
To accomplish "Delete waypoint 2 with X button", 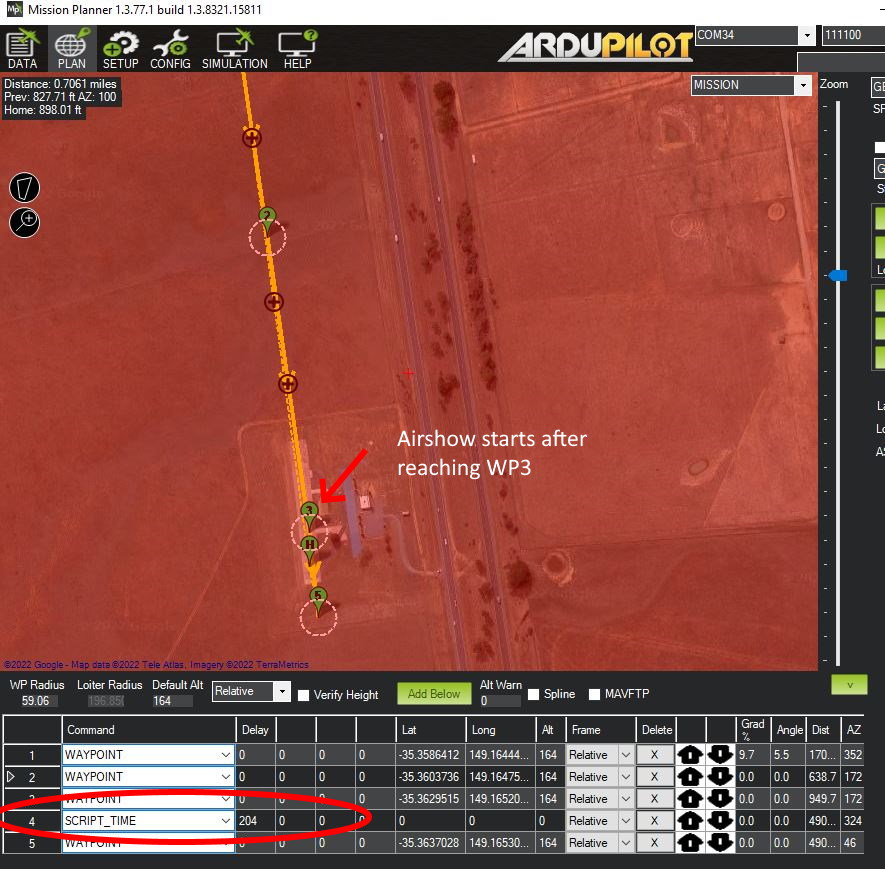I will click(656, 777).
